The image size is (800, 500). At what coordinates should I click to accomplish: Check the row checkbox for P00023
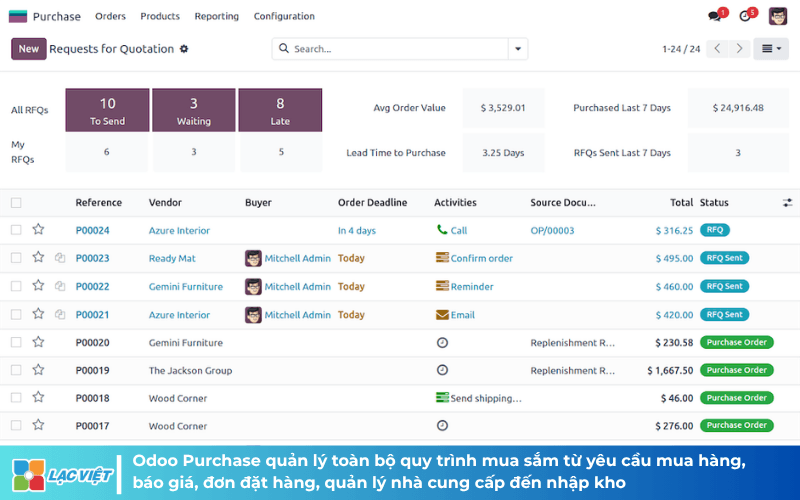[x=16, y=258]
